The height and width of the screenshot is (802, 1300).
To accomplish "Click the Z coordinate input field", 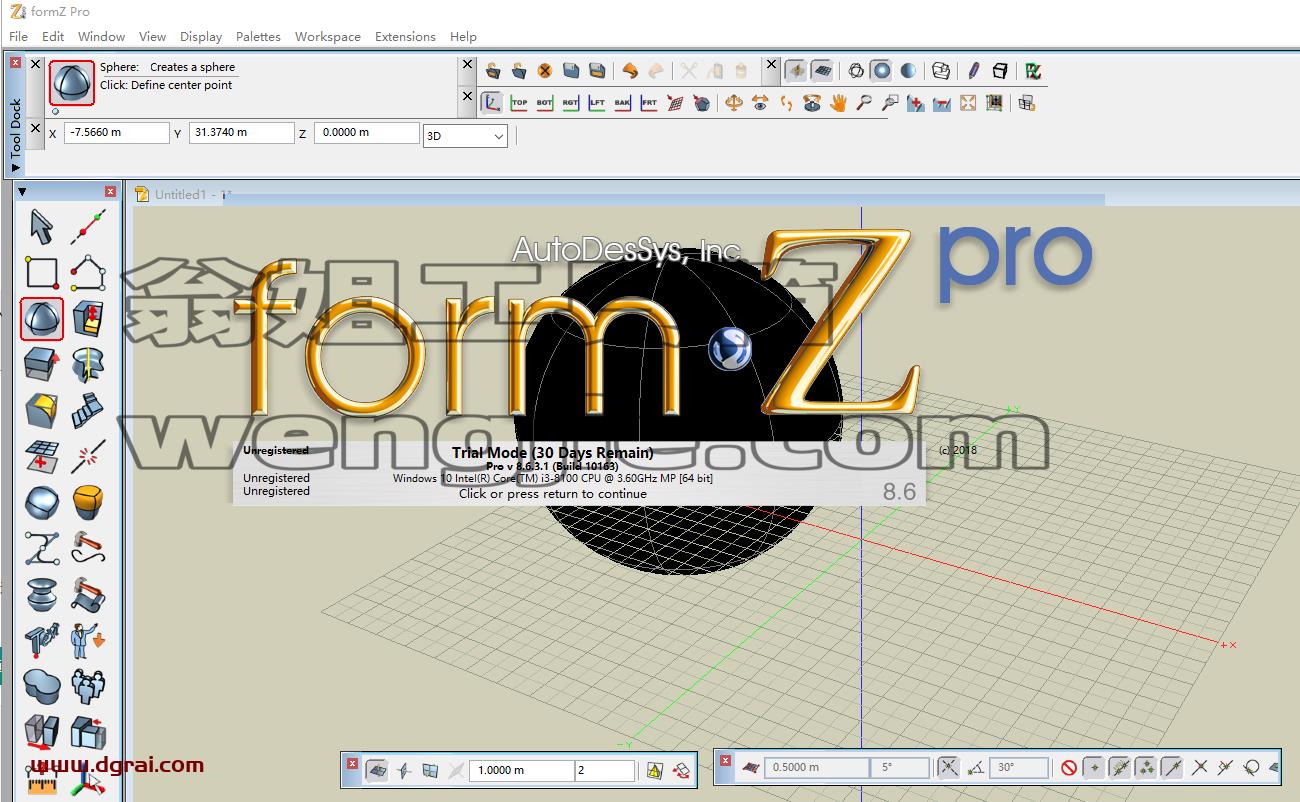I will (x=366, y=133).
